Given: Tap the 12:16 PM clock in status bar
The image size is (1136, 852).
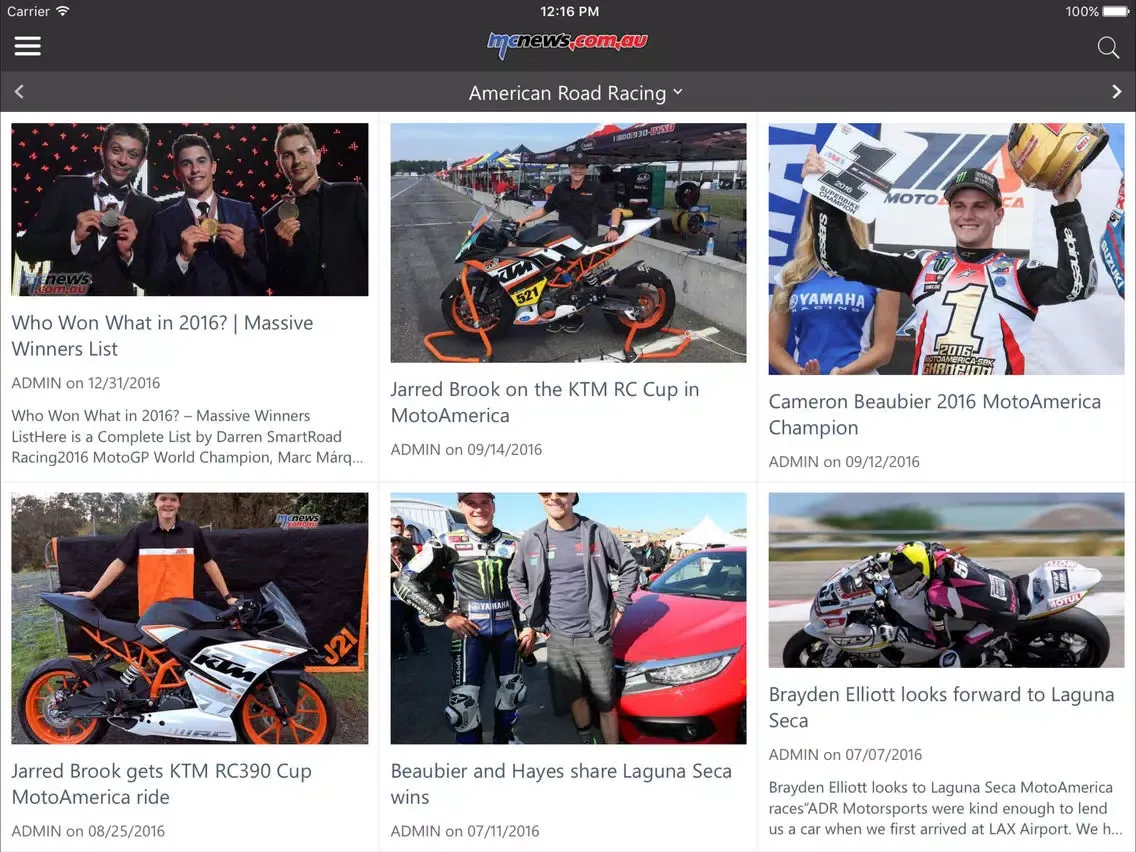Looking at the screenshot, I should (569, 12).
